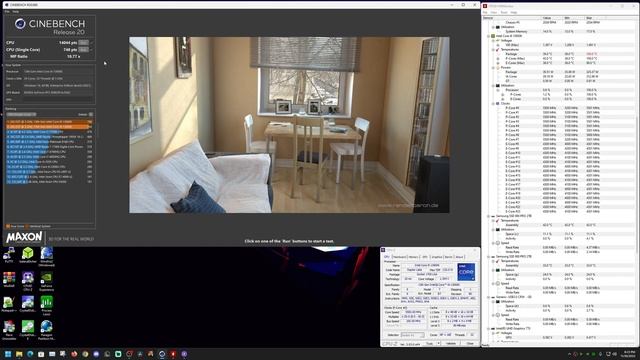Click the Value column header in HWMonitor
The height and width of the screenshot is (360, 640).
tap(551, 18)
